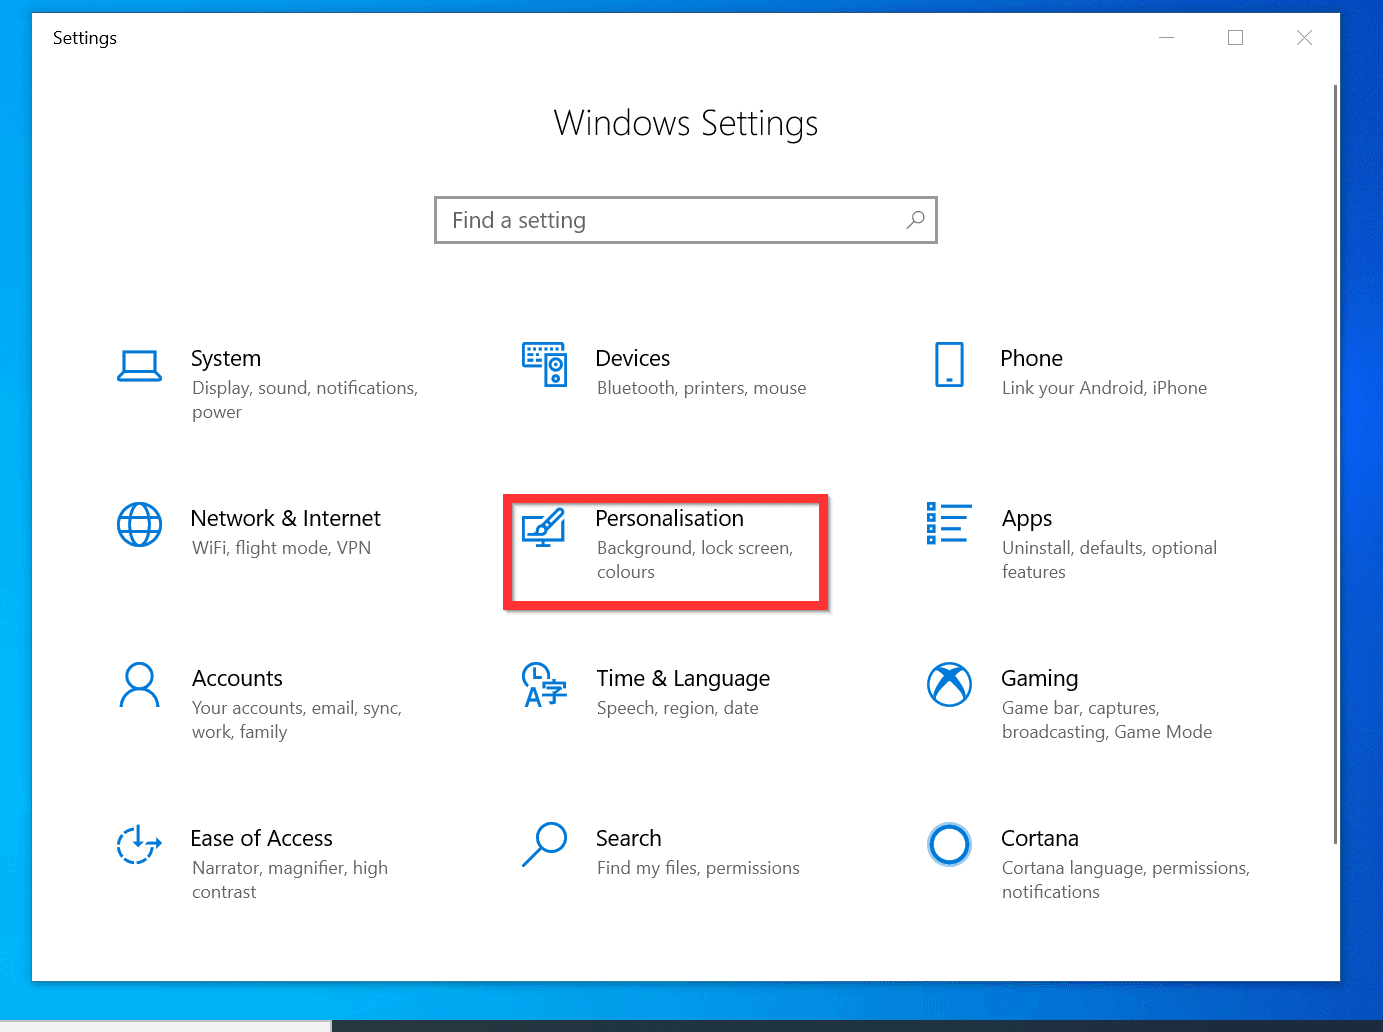Select the Search magnifier category icon

pyautogui.click(x=545, y=845)
